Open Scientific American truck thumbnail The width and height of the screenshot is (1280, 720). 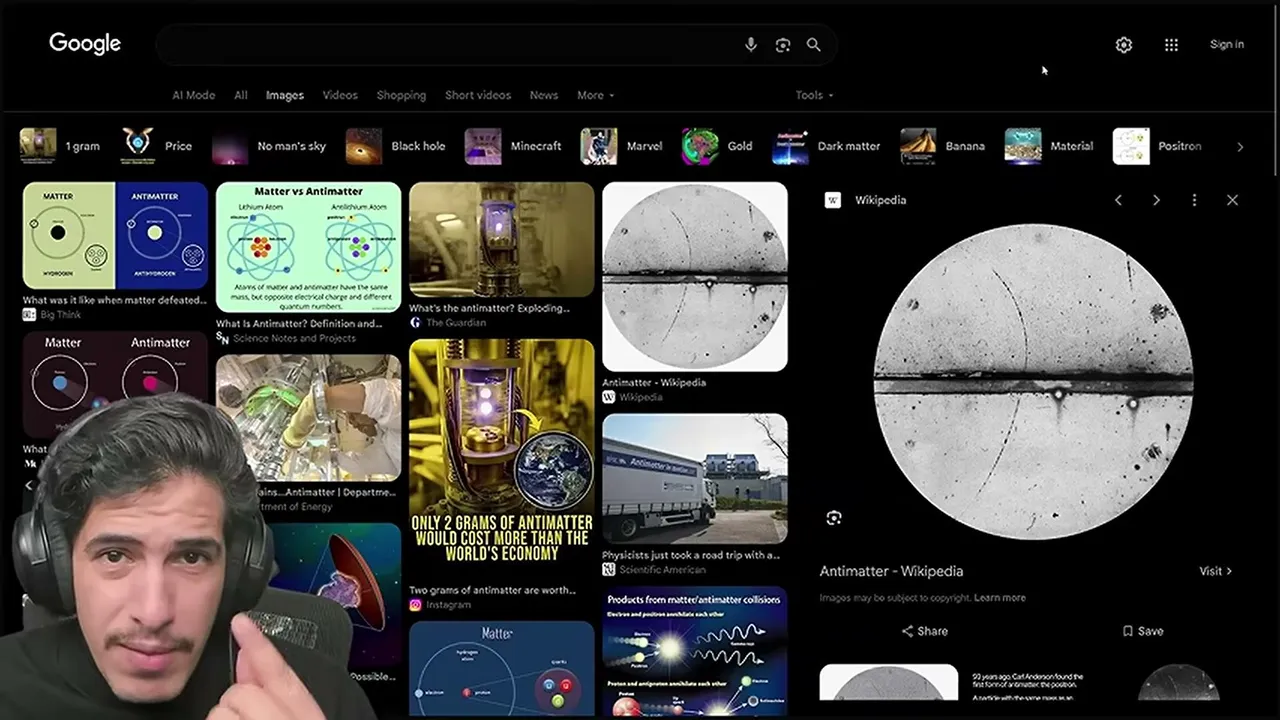tap(695, 478)
